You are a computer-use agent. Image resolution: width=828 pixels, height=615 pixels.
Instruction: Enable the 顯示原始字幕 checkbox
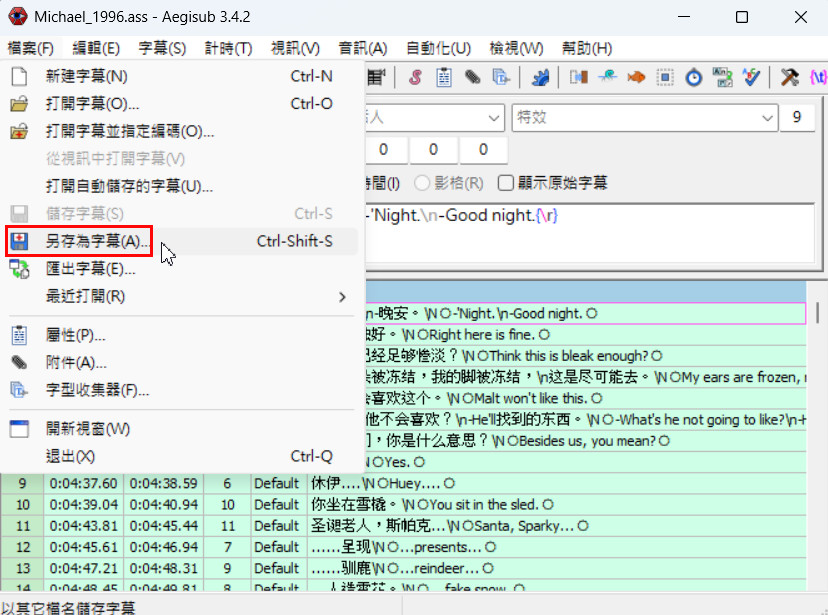(507, 183)
